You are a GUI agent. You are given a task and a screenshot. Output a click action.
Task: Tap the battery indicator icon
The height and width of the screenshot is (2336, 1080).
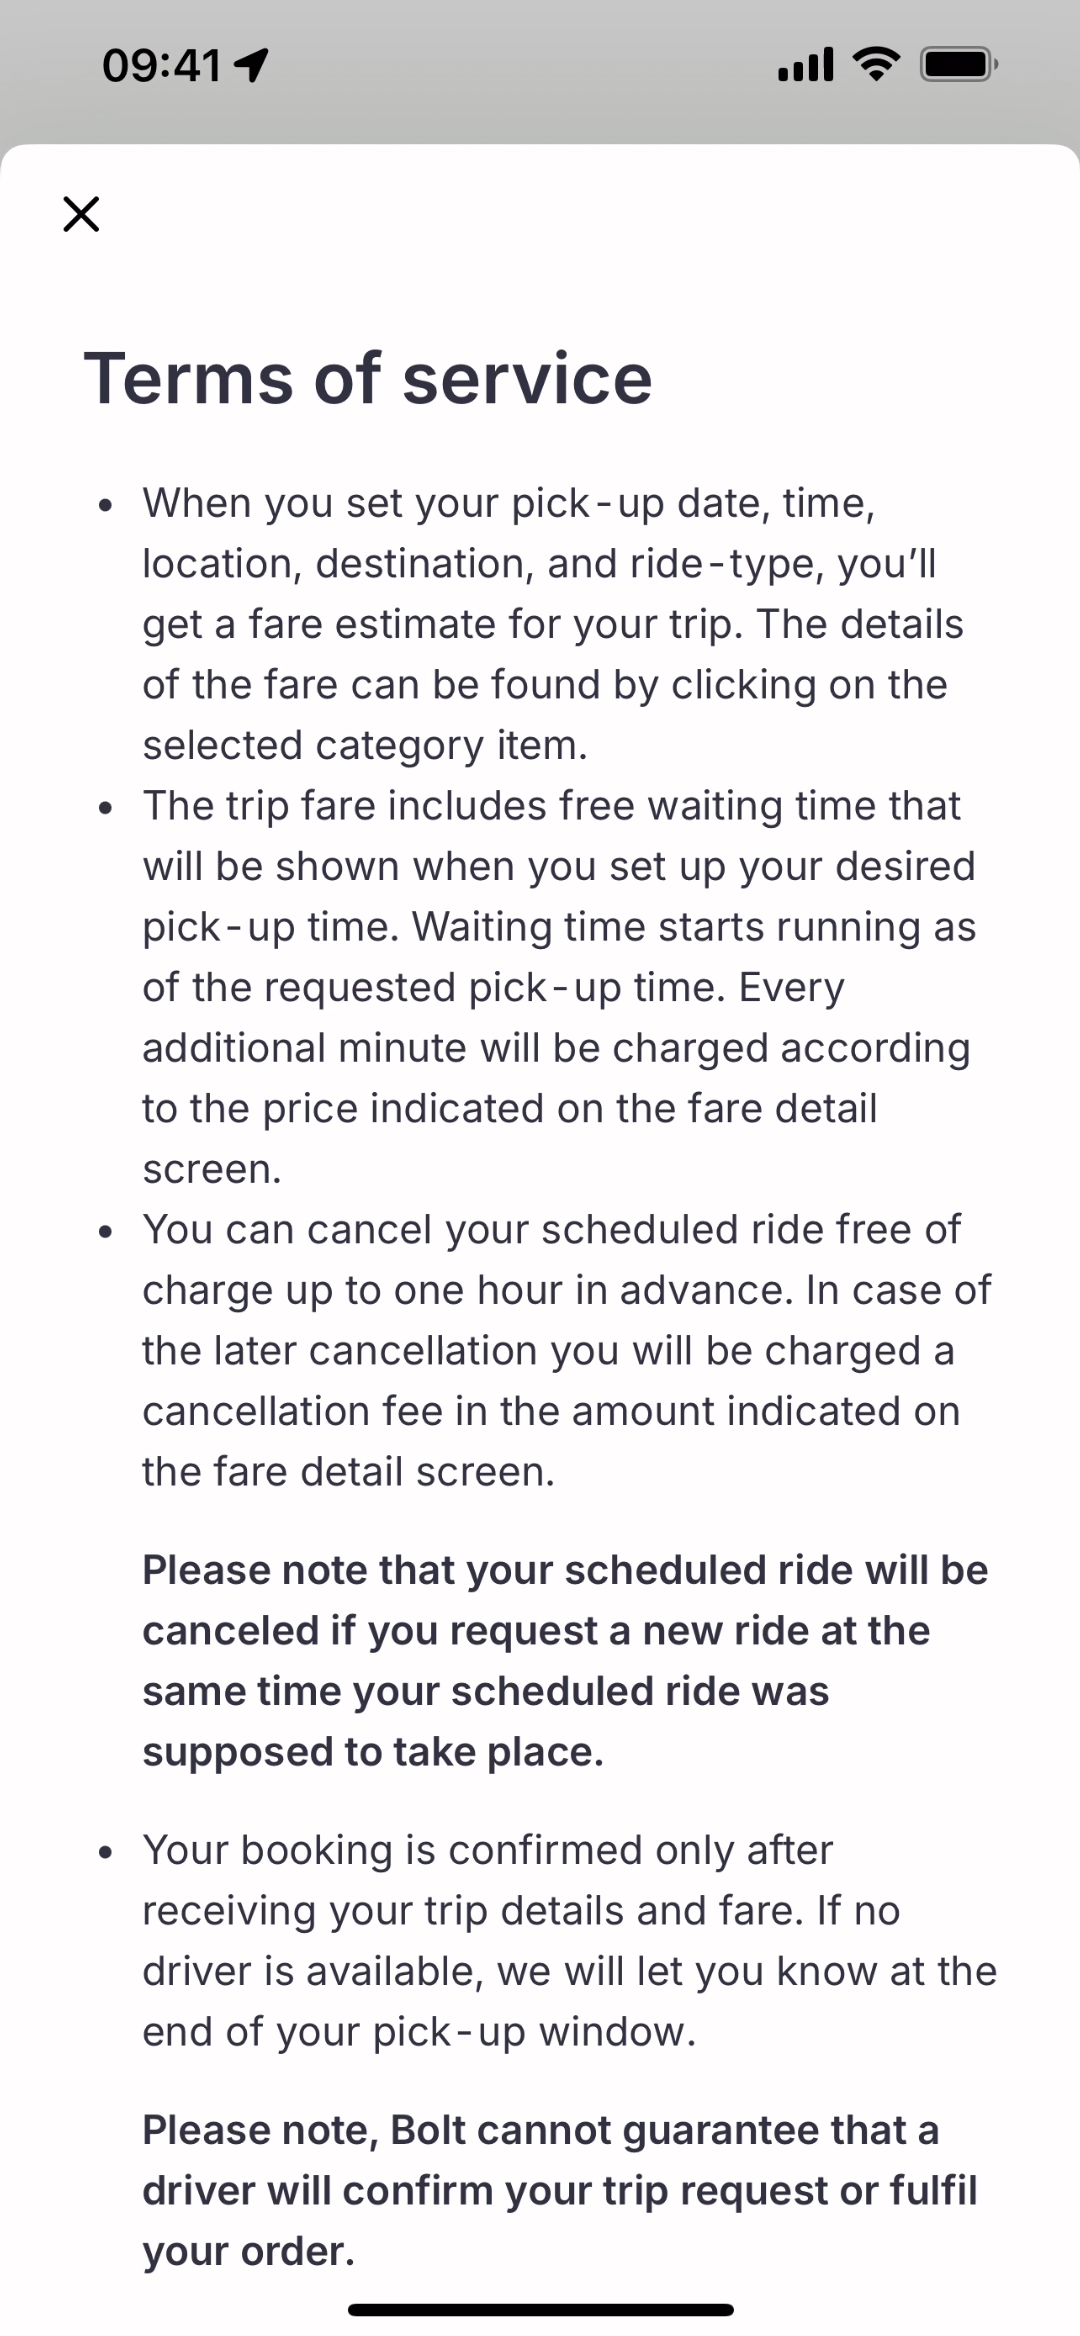958,65
